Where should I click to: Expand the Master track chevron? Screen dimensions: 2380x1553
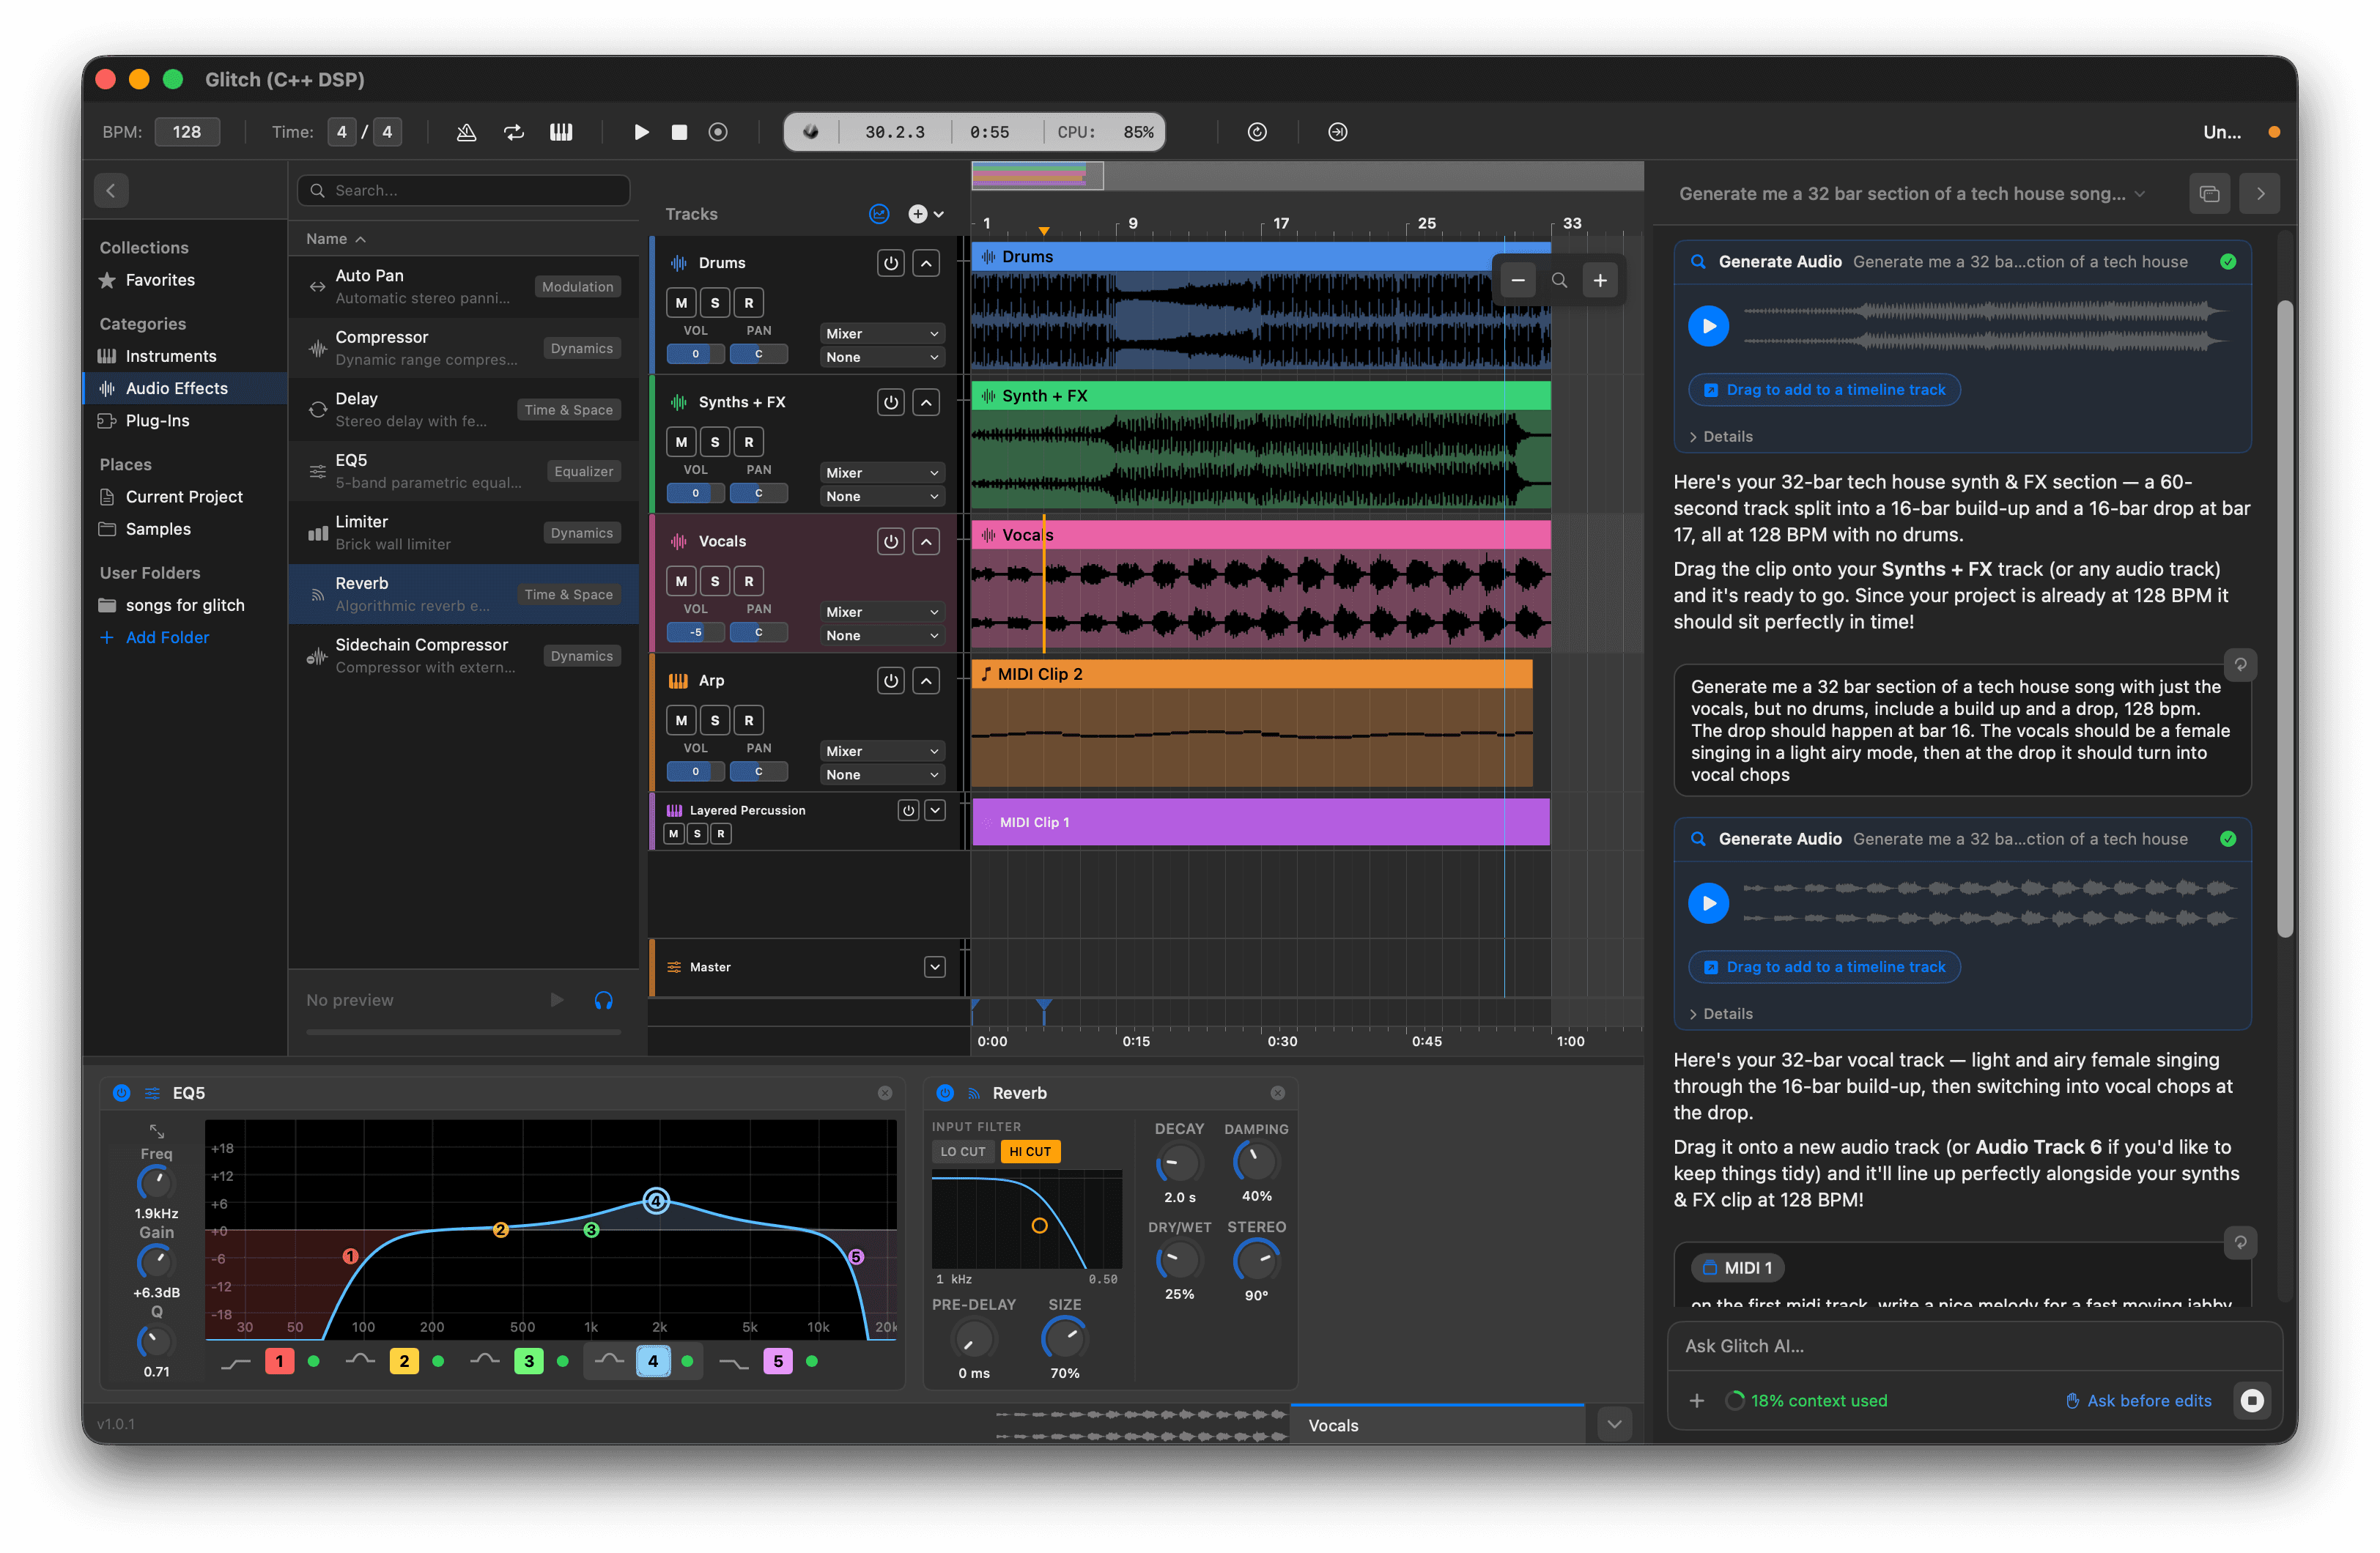tap(934, 967)
